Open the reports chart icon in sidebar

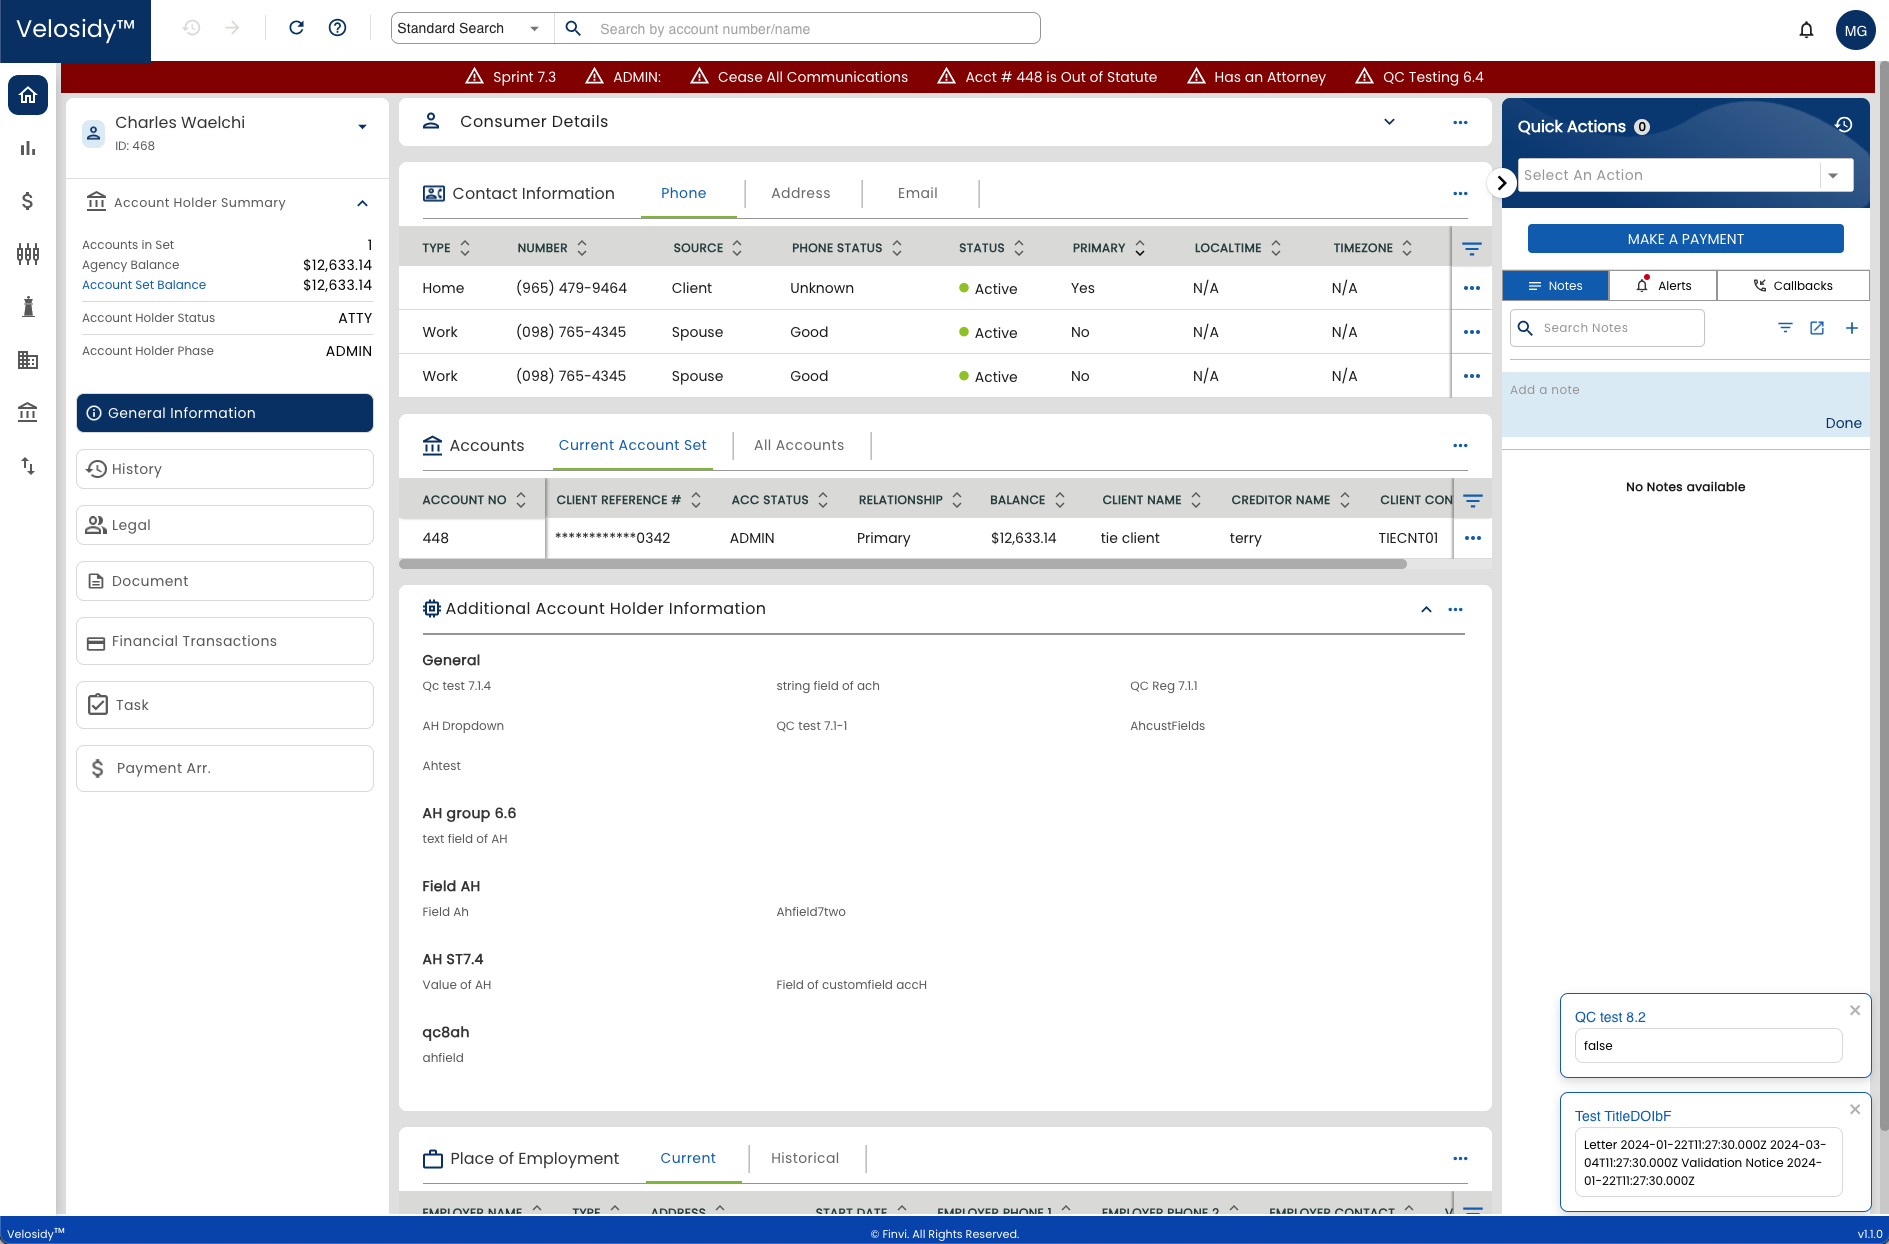coord(27,147)
